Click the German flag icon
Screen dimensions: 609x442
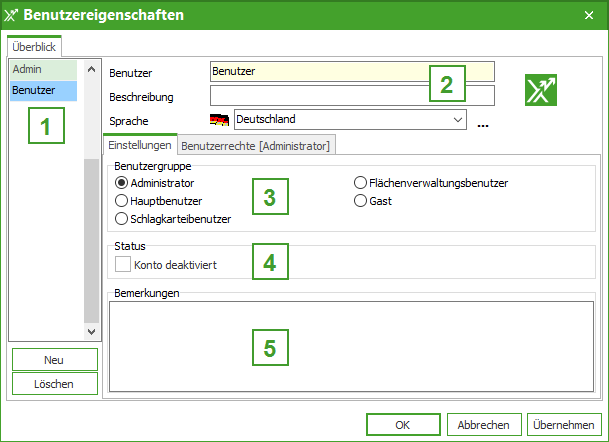click(x=219, y=120)
